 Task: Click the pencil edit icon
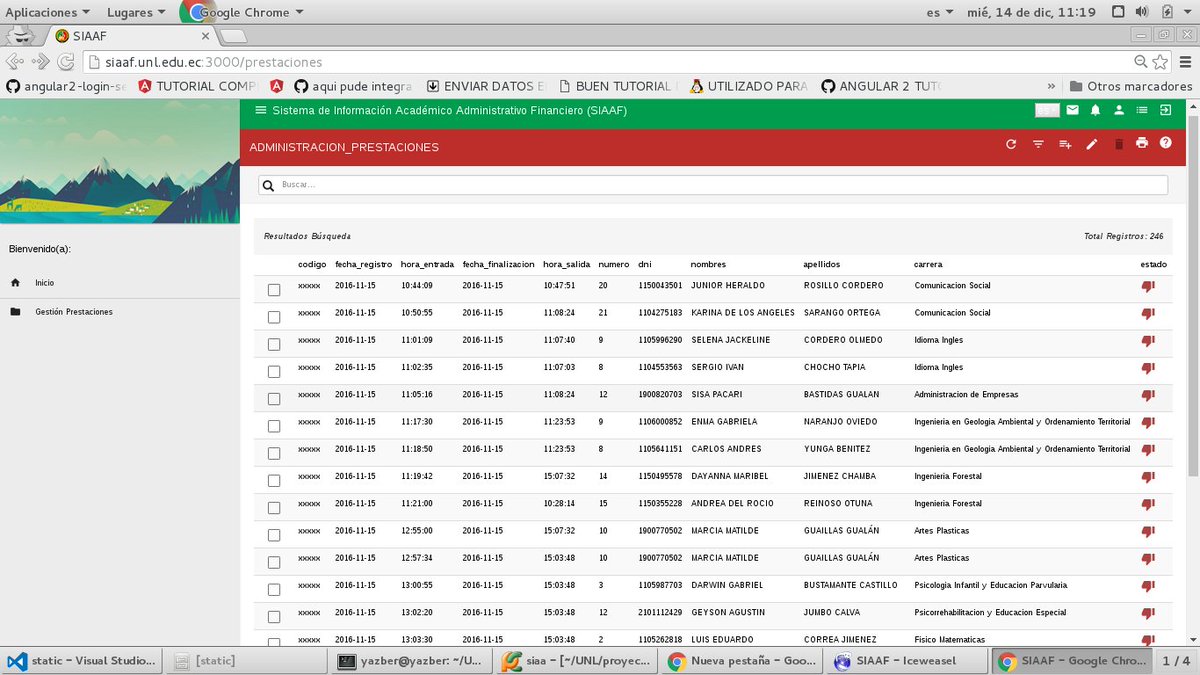pyautogui.click(x=1092, y=144)
